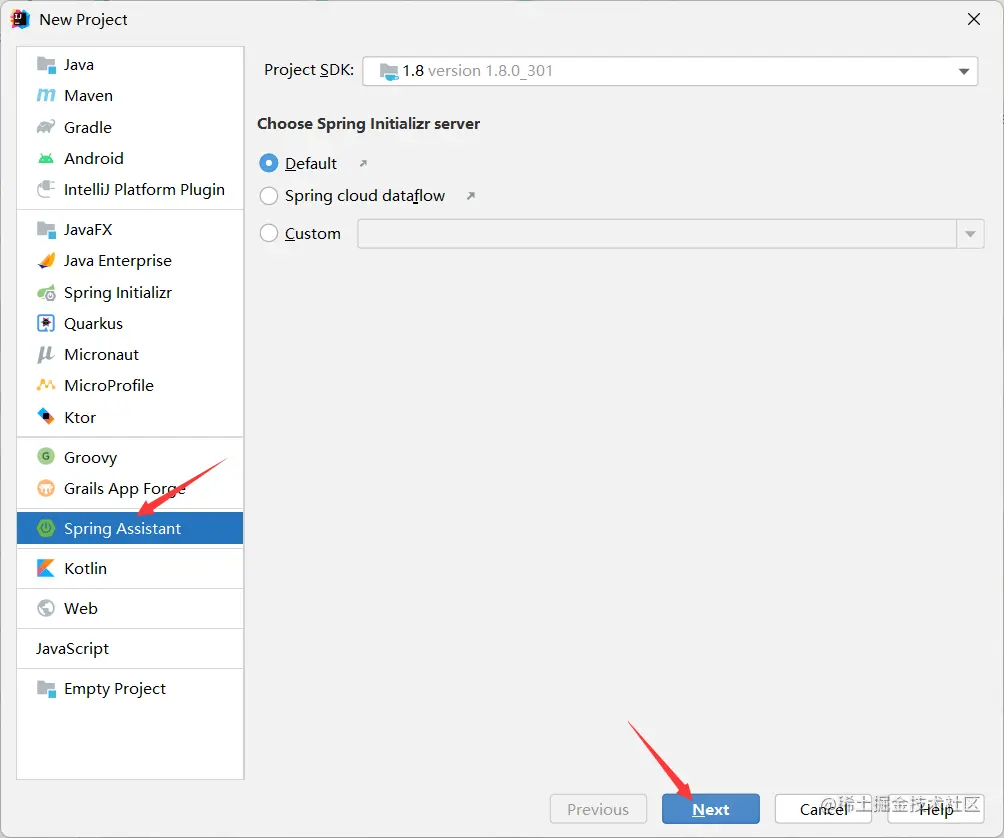Choose the Maven project type
This screenshot has width=1004, height=838.
[130, 95]
